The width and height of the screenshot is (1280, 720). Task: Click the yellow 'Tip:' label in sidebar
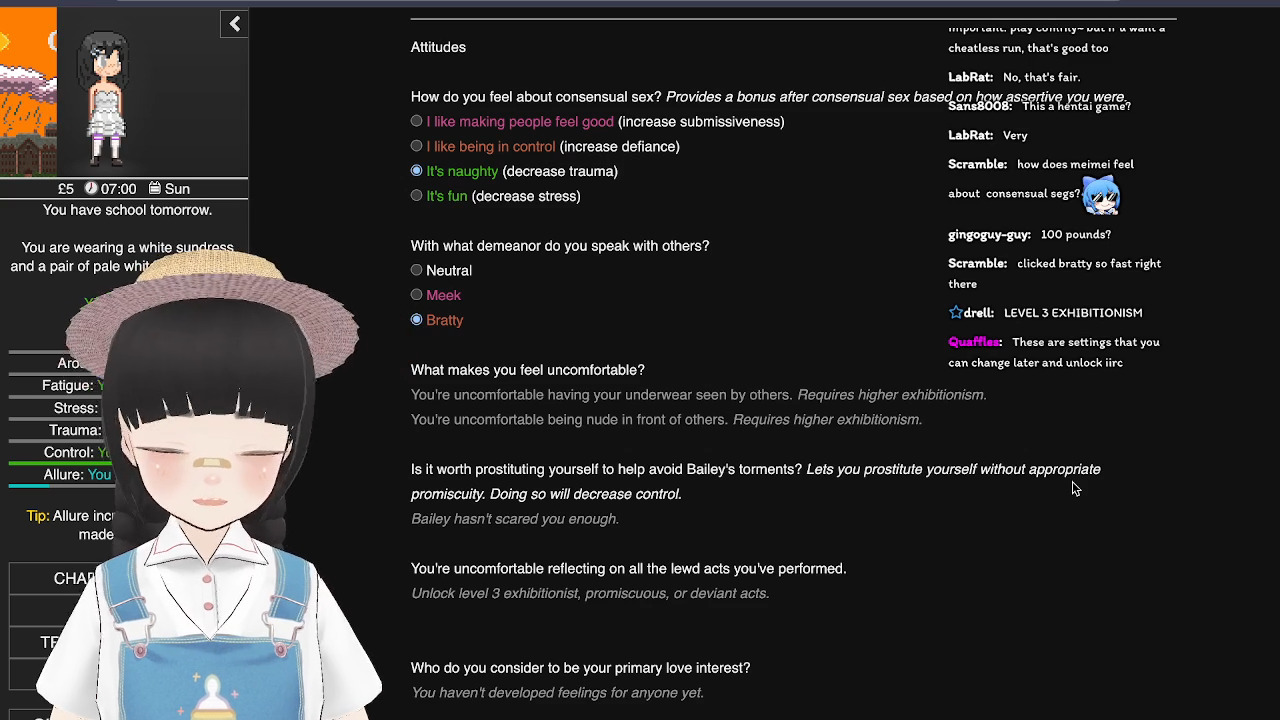tap(38, 516)
